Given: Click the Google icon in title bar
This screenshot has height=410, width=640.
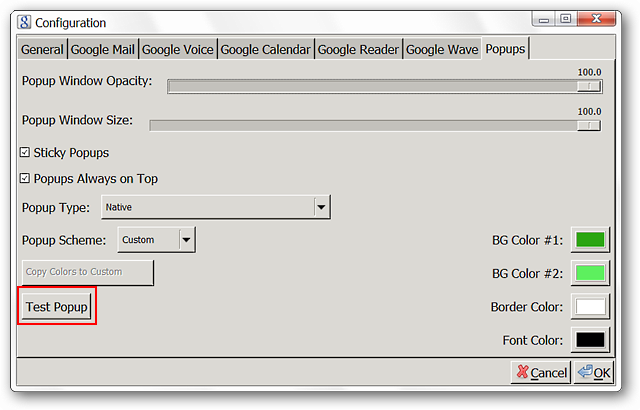Looking at the screenshot, I should point(24,22).
